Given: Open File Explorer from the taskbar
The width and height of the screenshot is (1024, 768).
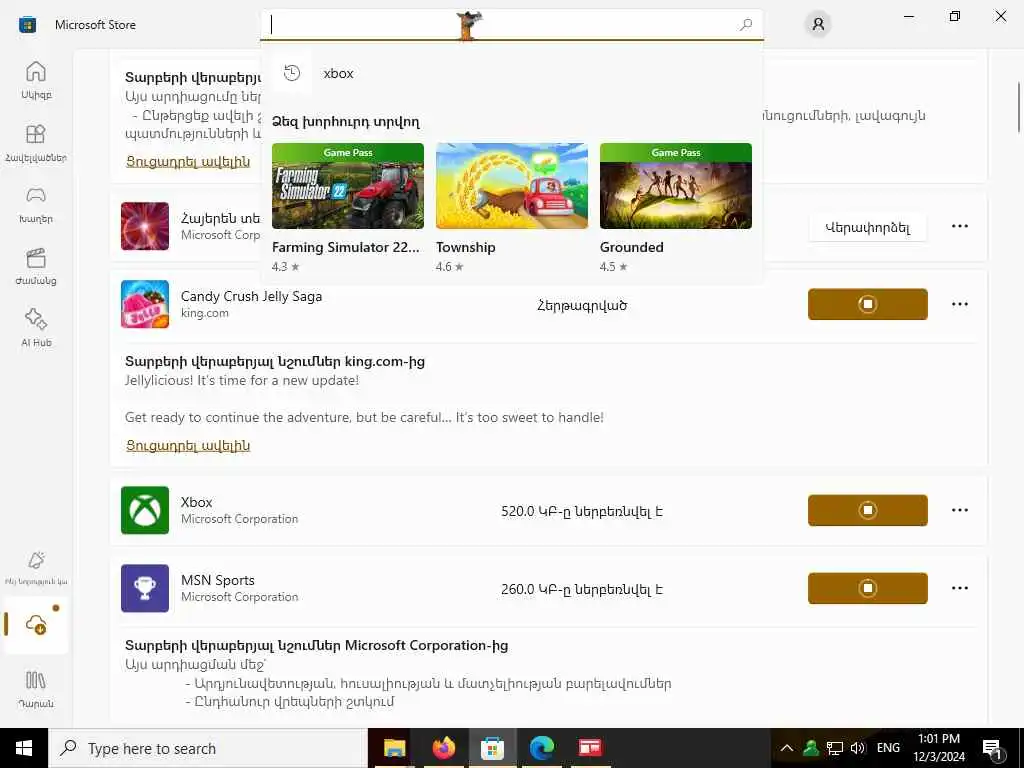Looking at the screenshot, I should 394,748.
